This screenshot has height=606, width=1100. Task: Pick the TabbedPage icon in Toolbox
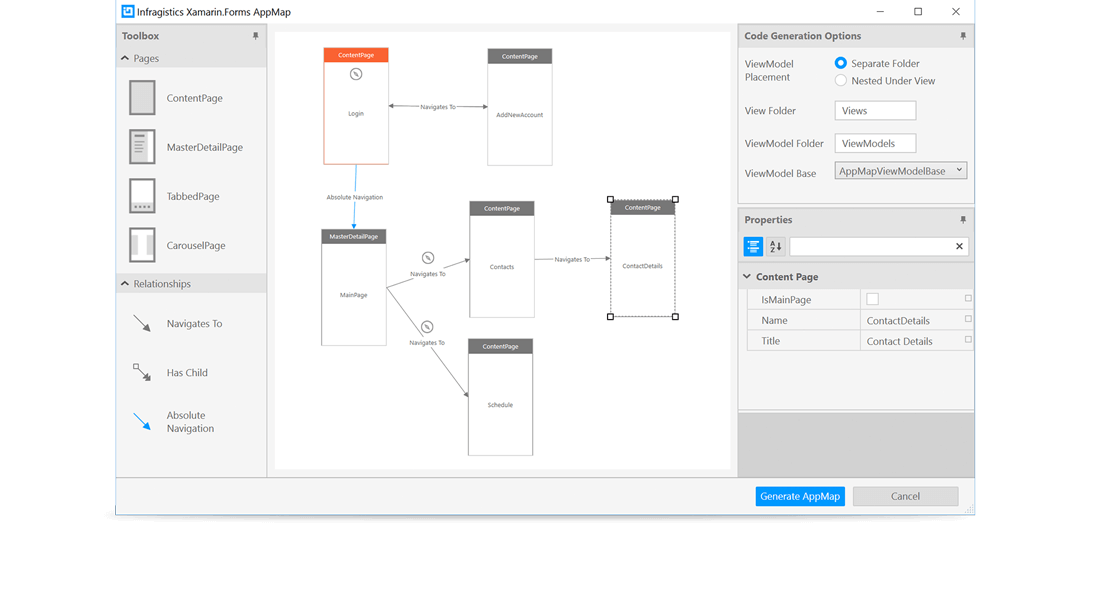click(x=142, y=196)
